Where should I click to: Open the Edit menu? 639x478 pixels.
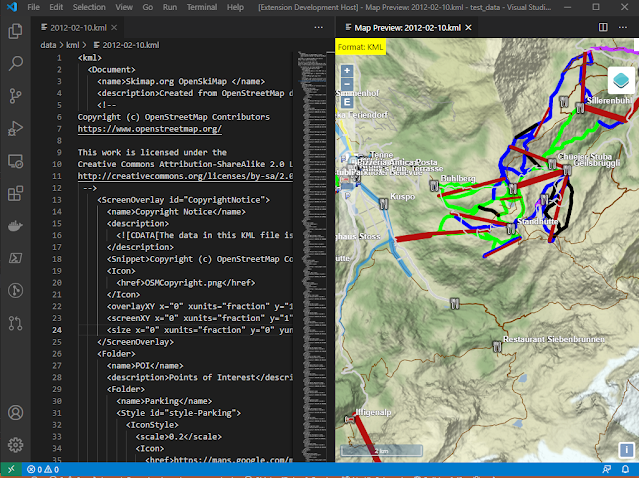tap(56, 7)
